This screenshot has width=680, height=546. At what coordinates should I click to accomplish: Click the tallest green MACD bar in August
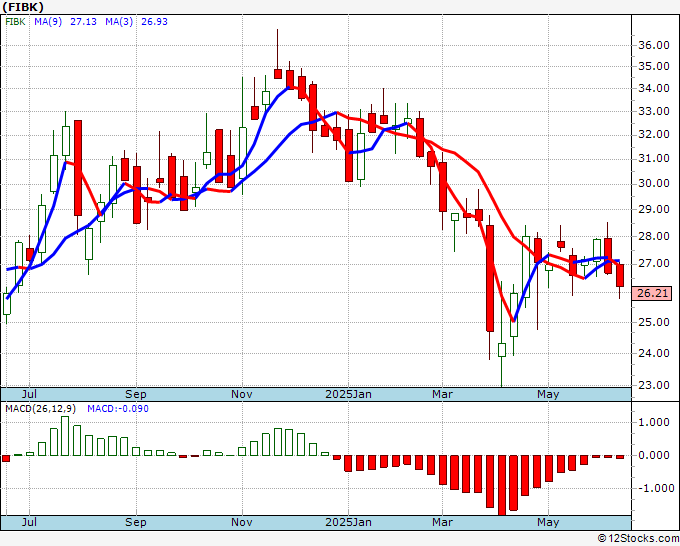pos(65,436)
